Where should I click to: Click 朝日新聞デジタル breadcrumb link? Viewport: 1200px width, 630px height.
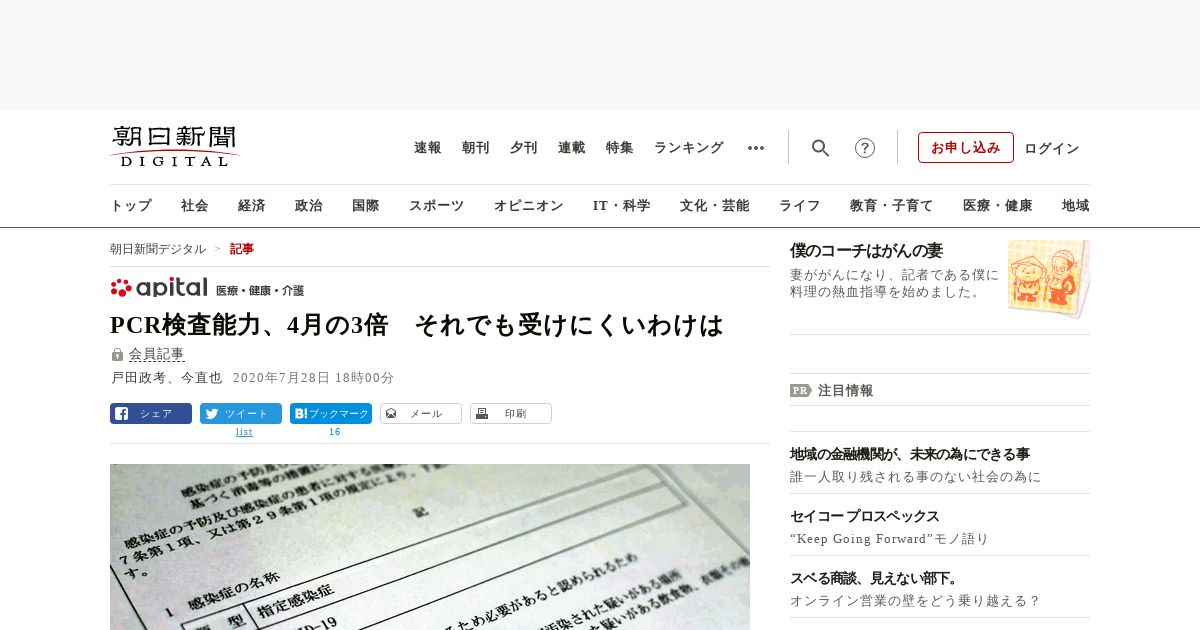pyautogui.click(x=158, y=249)
